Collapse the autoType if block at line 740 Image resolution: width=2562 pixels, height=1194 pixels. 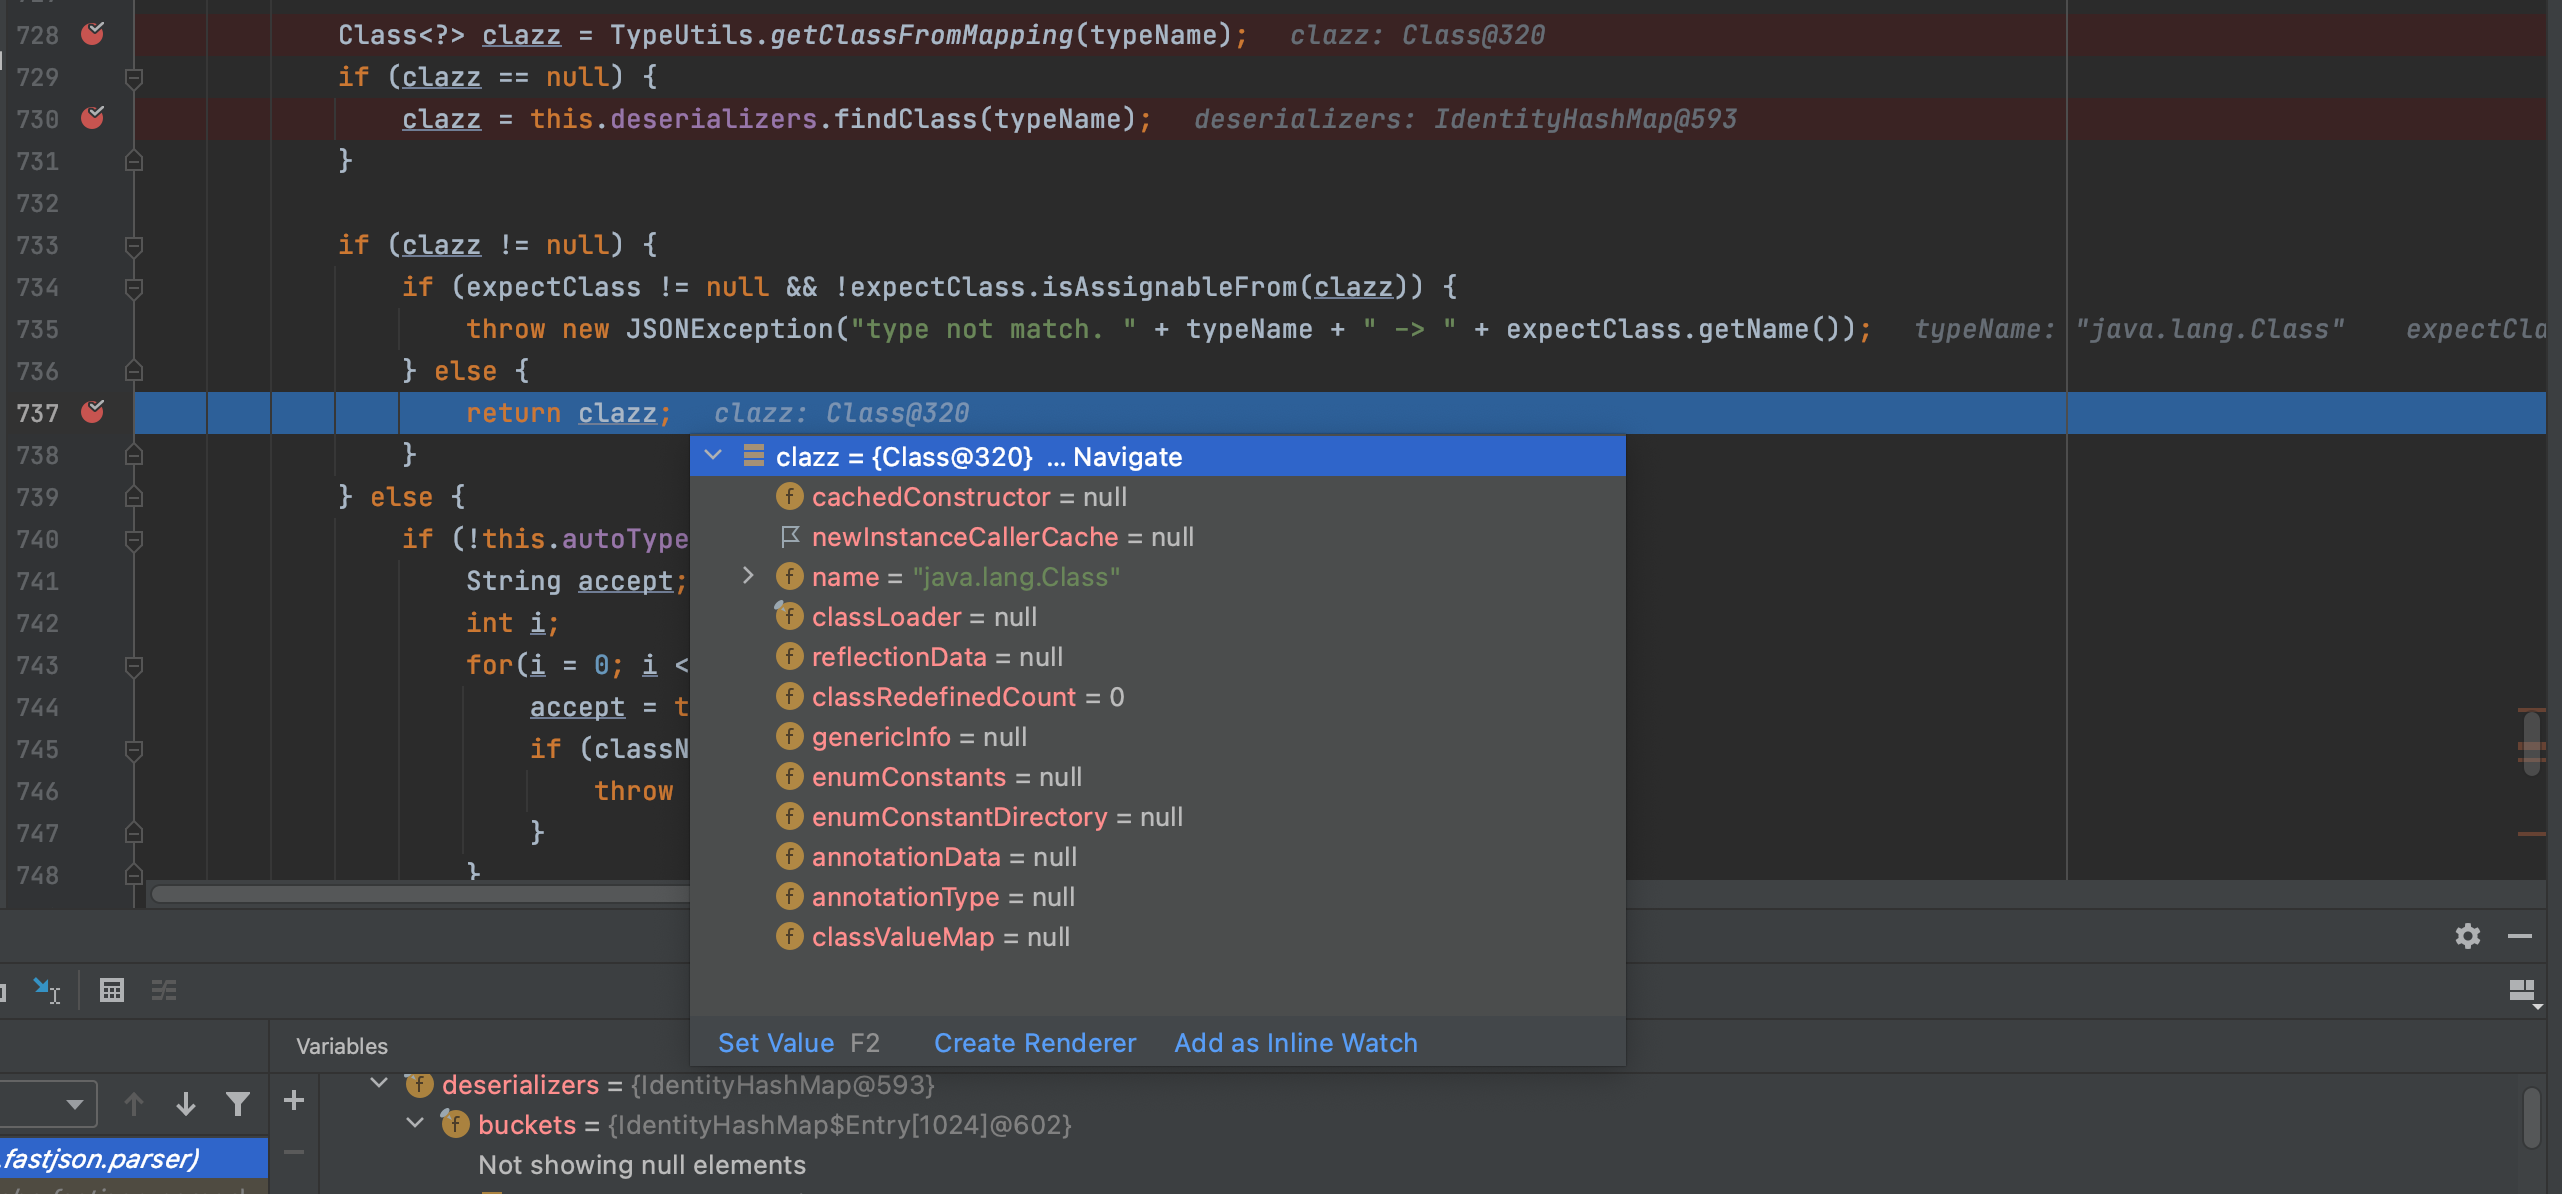(133, 539)
